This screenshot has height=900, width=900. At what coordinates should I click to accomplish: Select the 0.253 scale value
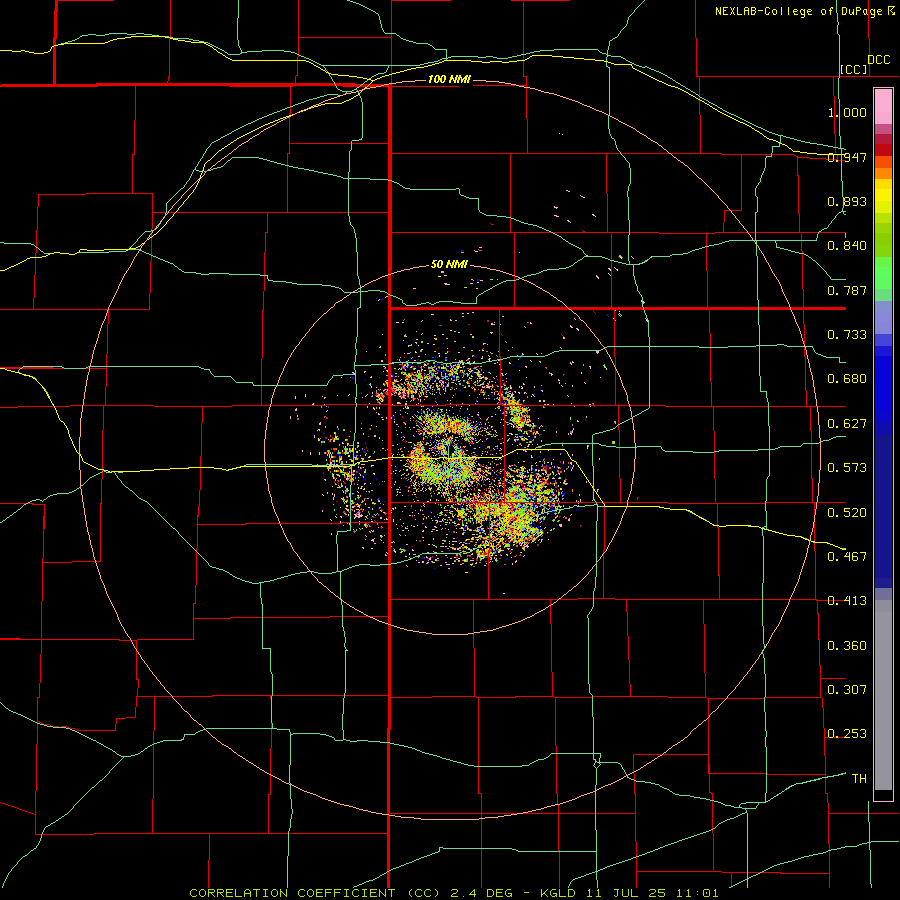(x=847, y=734)
